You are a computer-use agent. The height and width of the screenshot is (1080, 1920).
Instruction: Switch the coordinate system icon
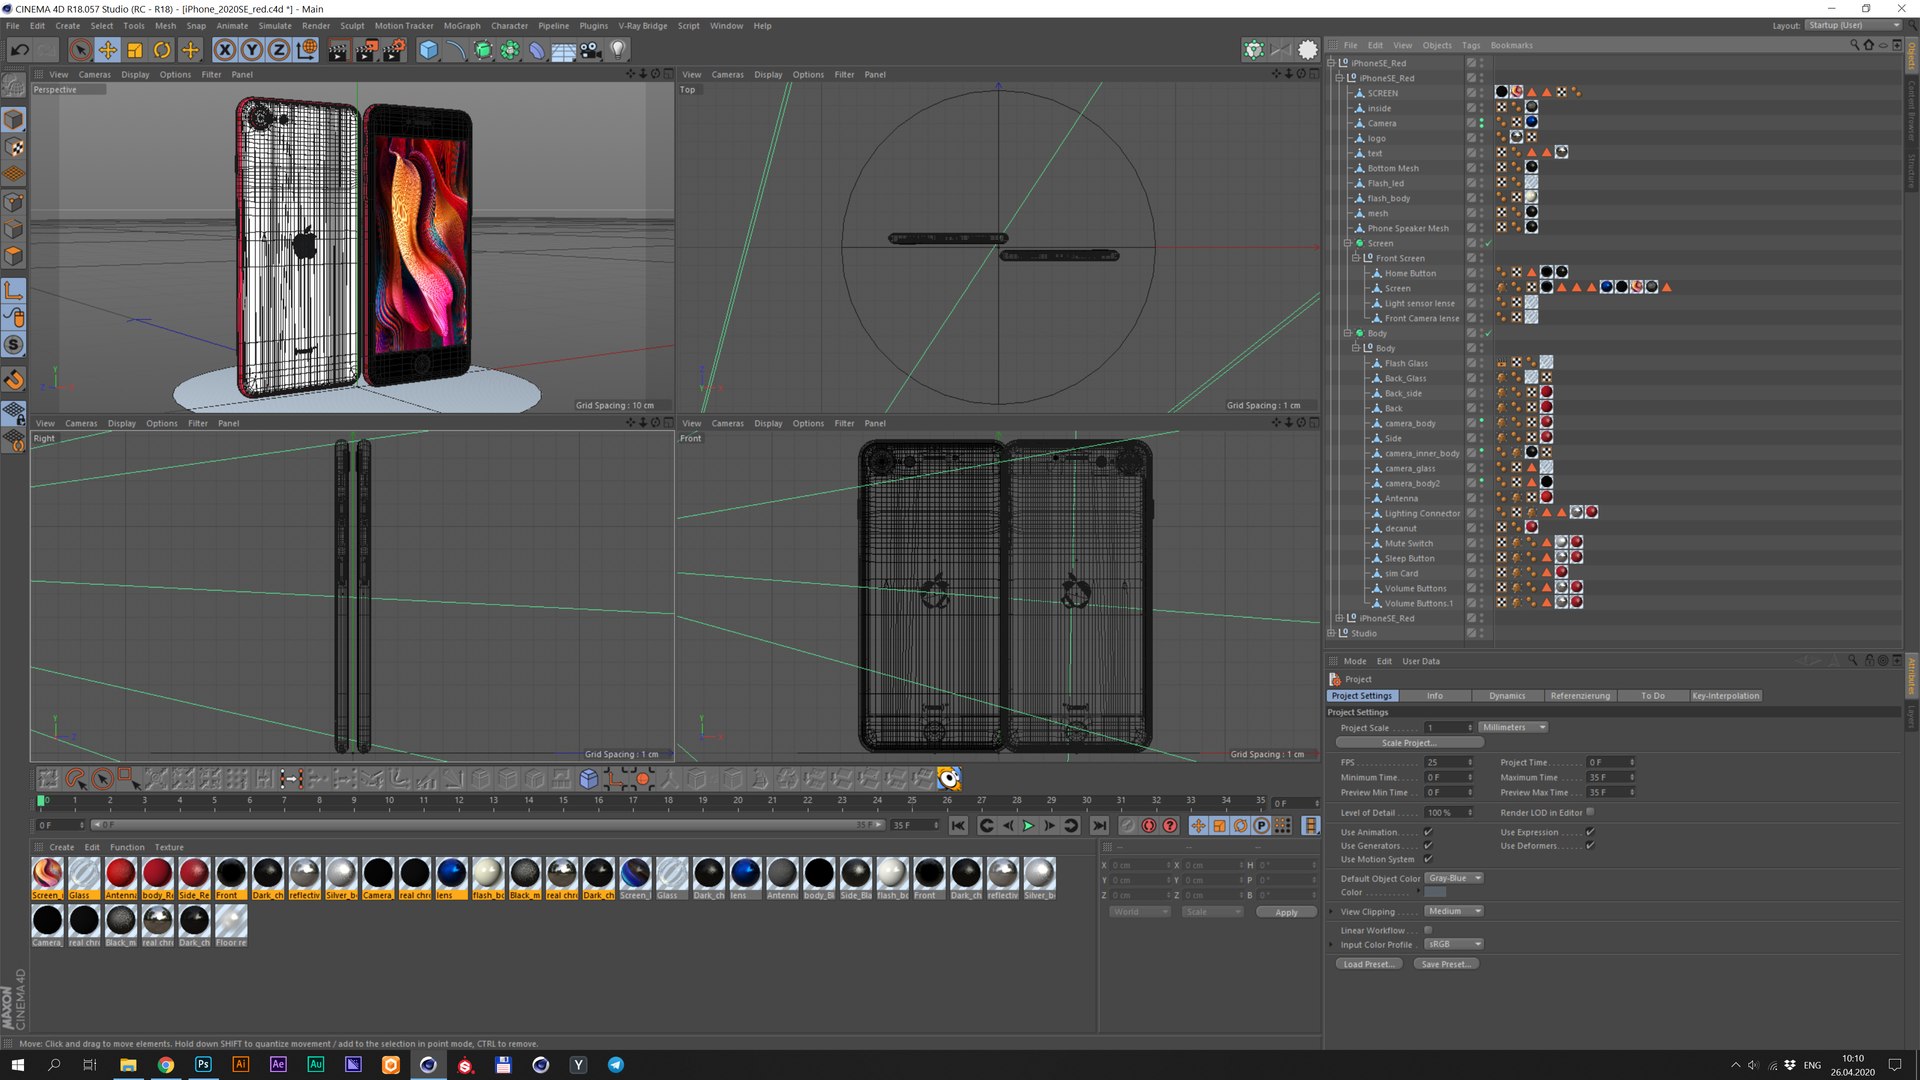[x=307, y=49]
